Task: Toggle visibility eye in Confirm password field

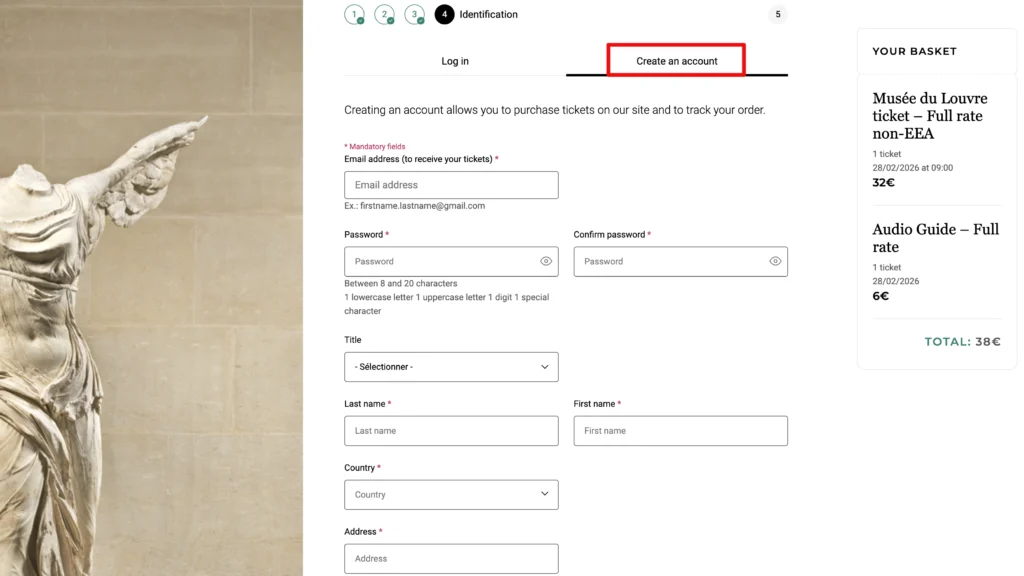Action: [775, 261]
